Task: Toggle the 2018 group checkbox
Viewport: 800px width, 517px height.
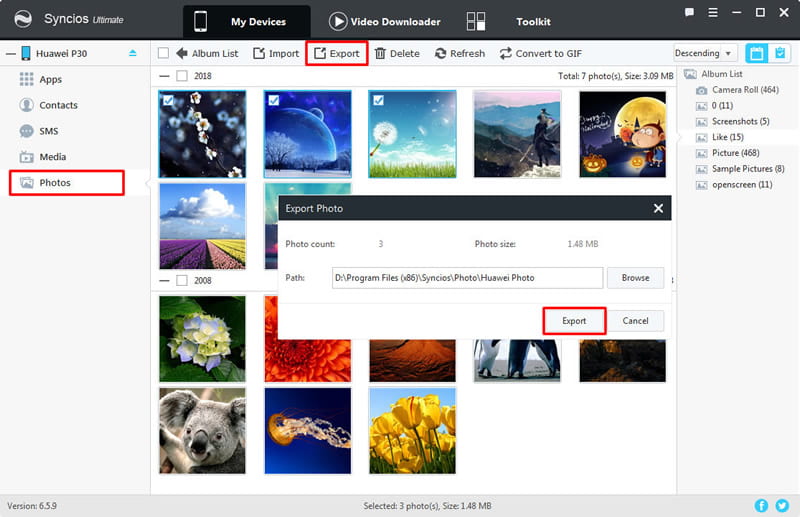Action: click(x=182, y=76)
